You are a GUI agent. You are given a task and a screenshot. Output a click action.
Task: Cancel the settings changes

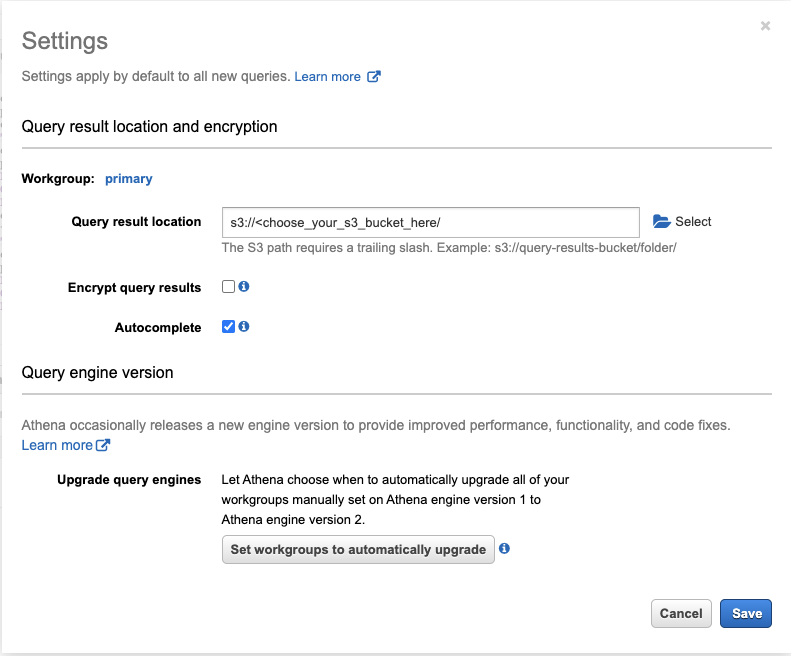pos(681,613)
